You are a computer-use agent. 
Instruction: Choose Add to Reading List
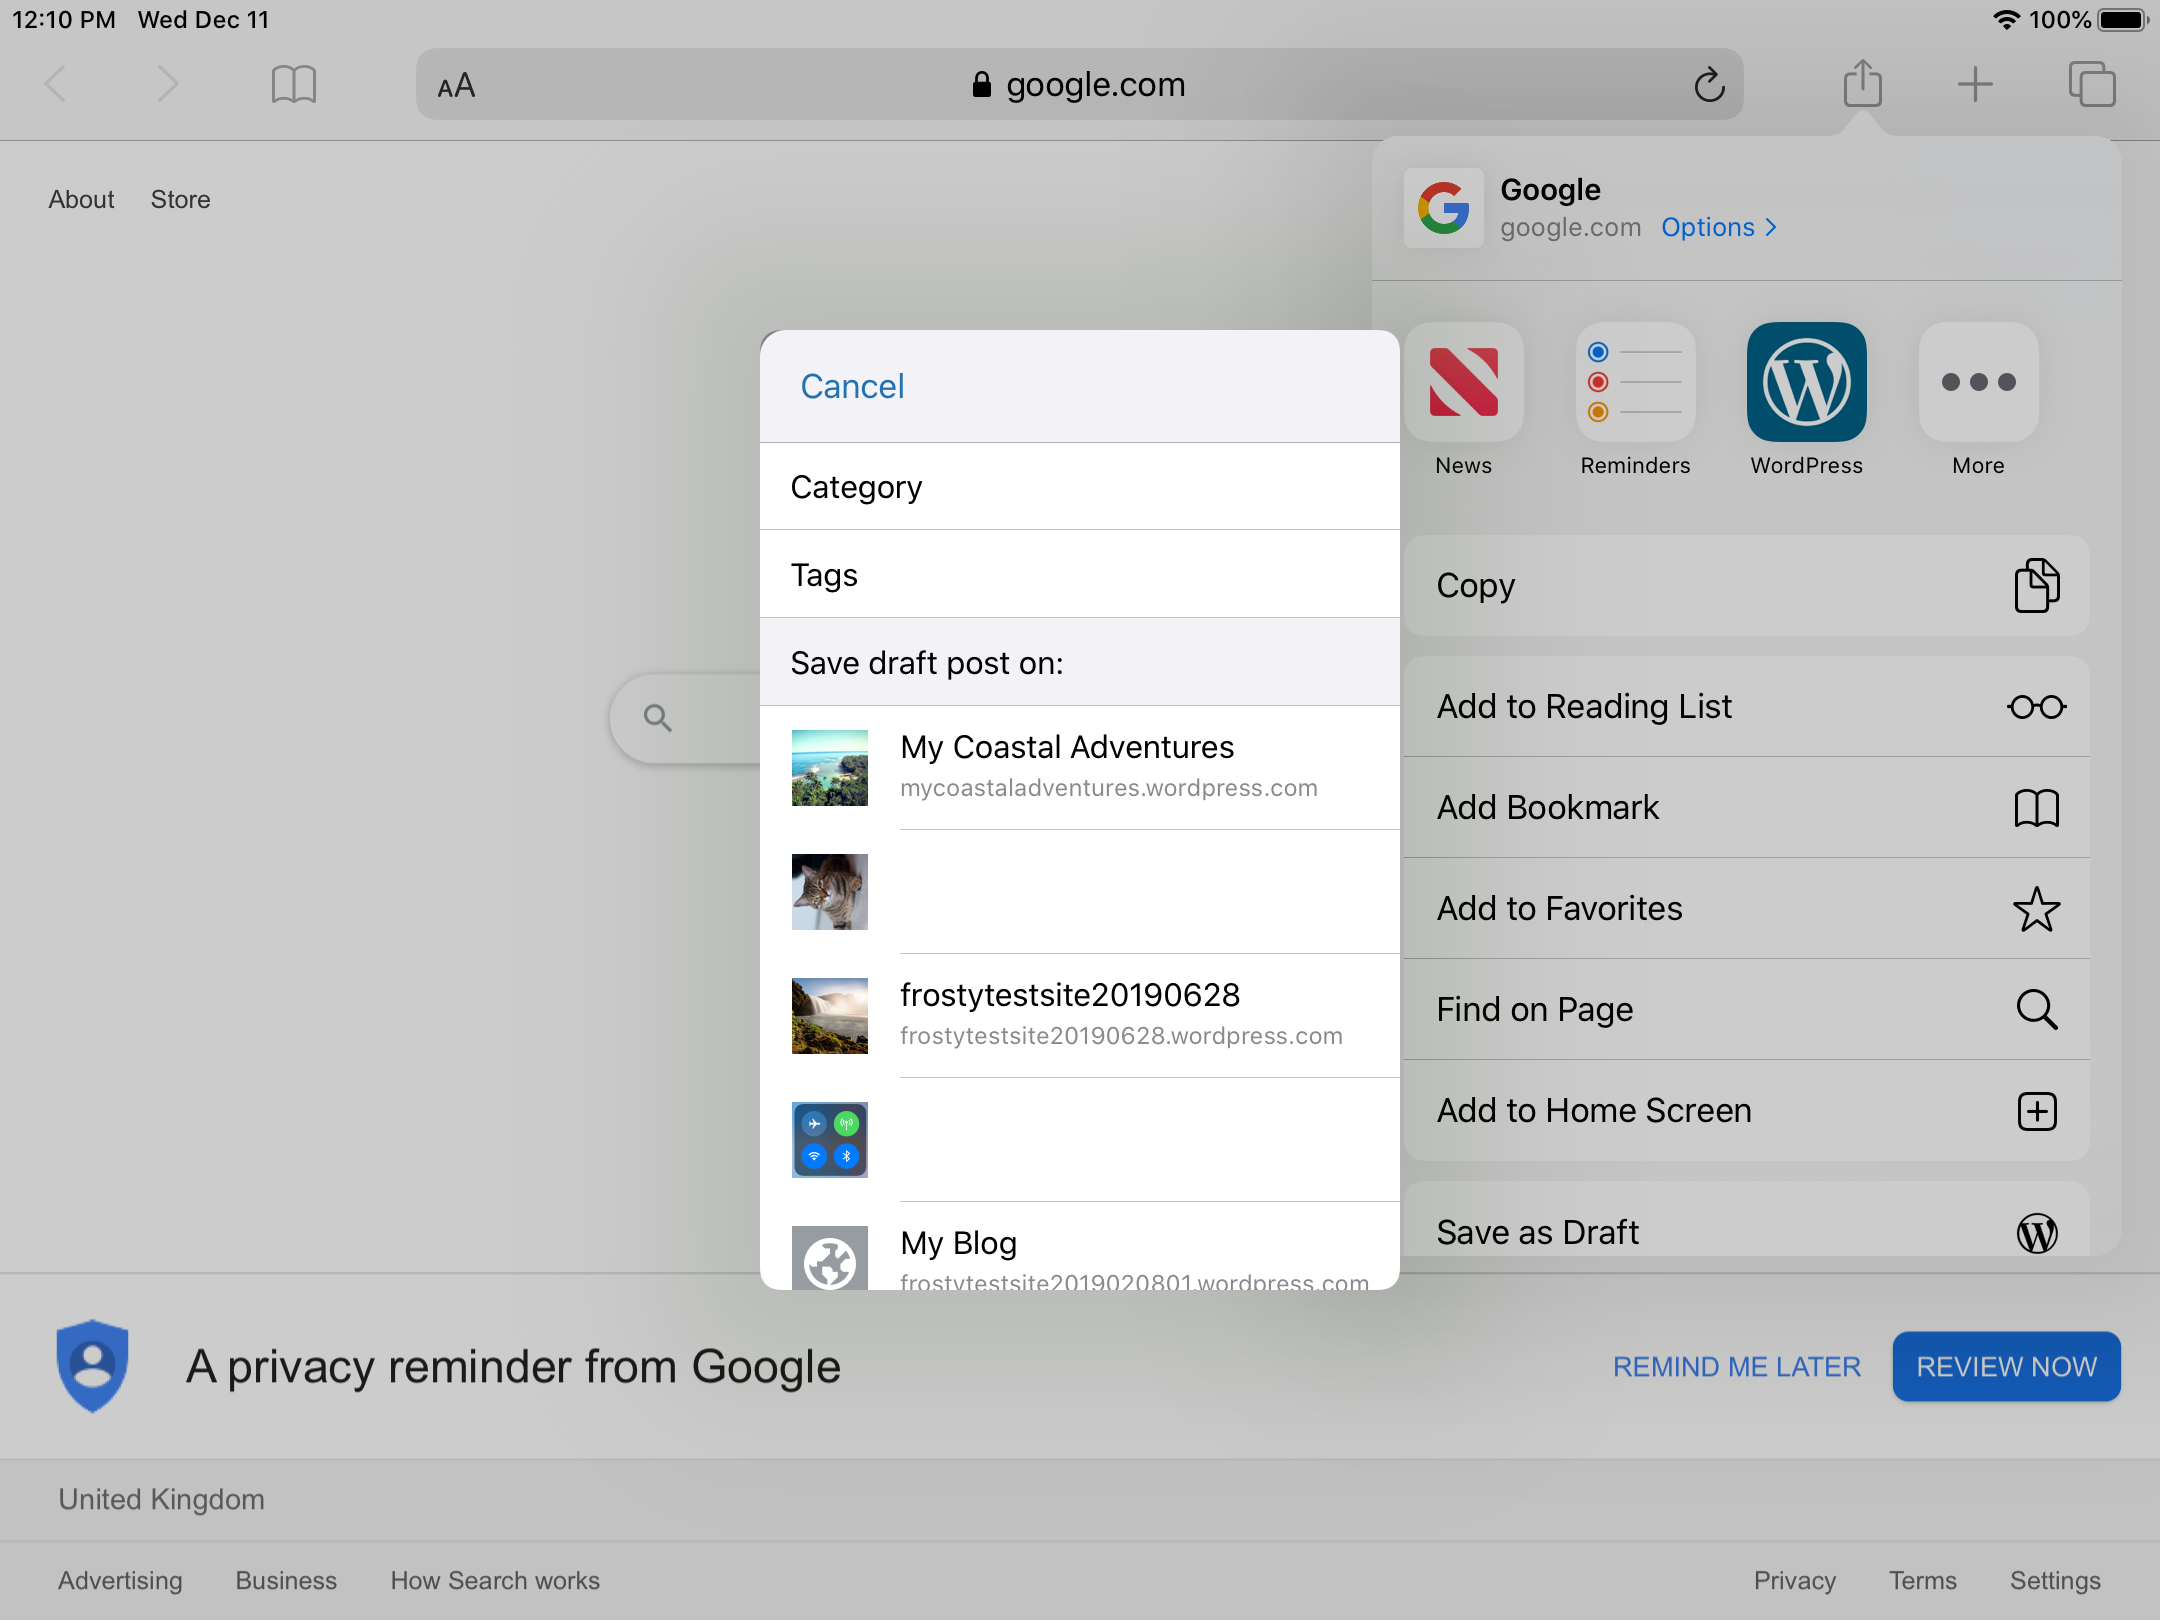click(x=1747, y=707)
